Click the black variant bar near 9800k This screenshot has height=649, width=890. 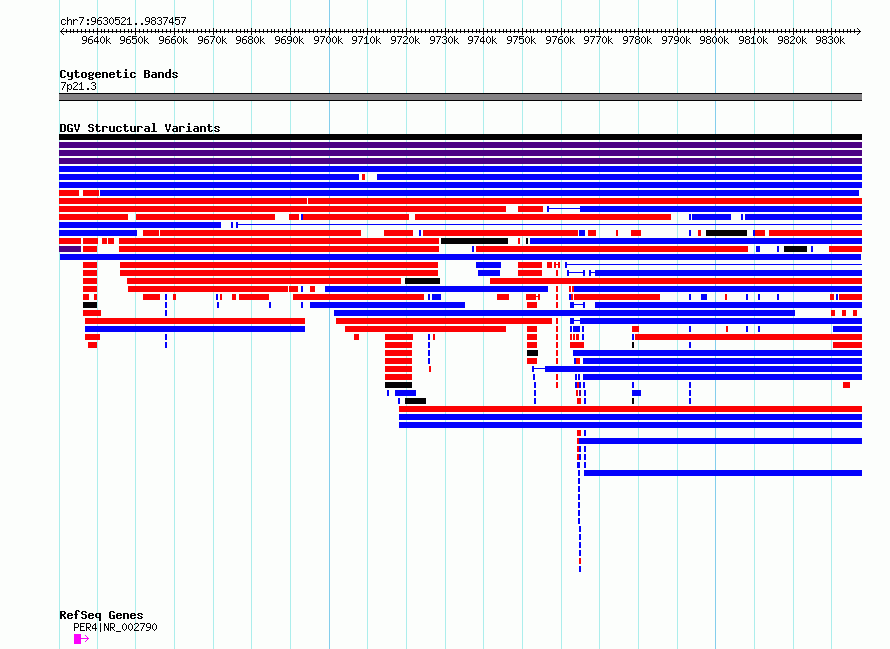[x=727, y=233]
